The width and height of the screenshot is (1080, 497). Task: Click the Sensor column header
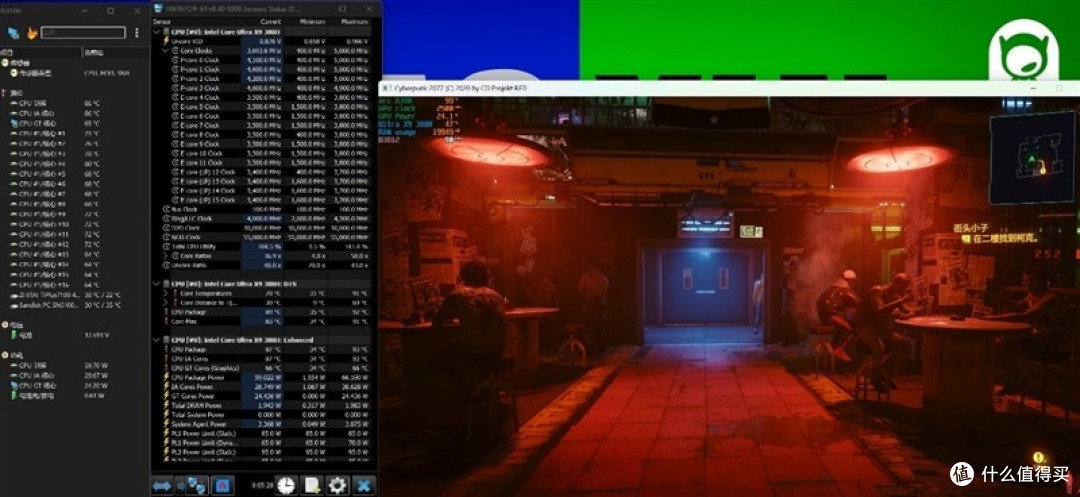point(163,22)
